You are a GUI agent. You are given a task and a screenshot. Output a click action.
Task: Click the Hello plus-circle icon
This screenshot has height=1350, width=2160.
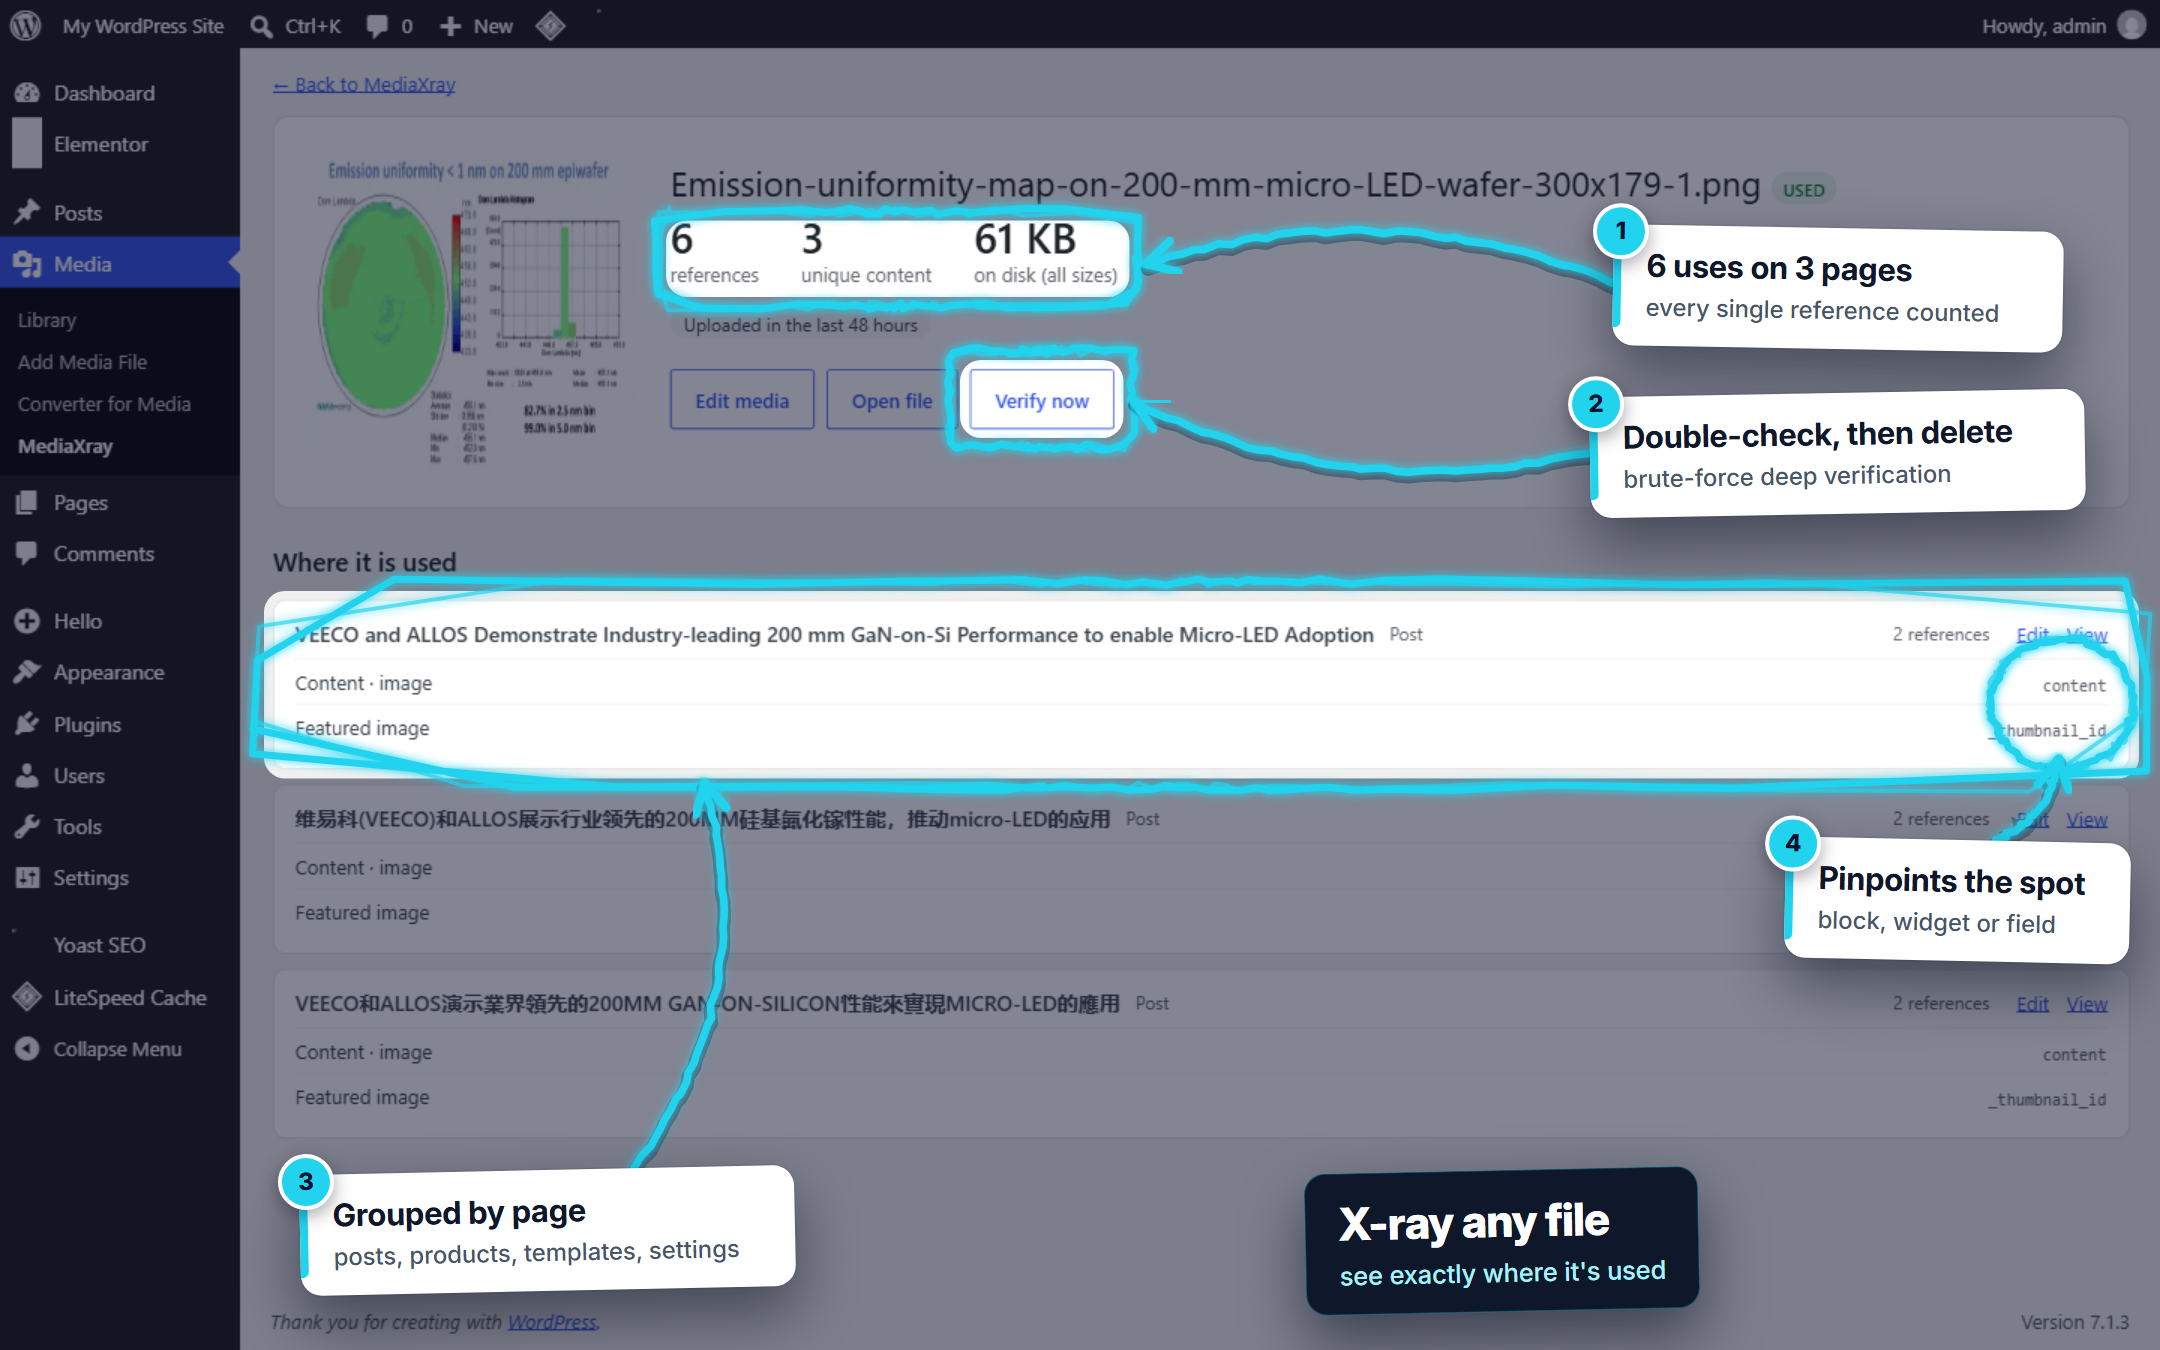[27, 621]
